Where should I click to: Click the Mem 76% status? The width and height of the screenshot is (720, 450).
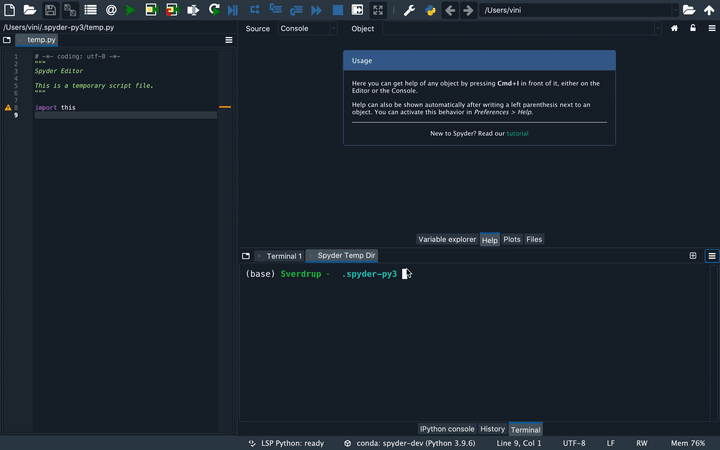tap(688, 443)
